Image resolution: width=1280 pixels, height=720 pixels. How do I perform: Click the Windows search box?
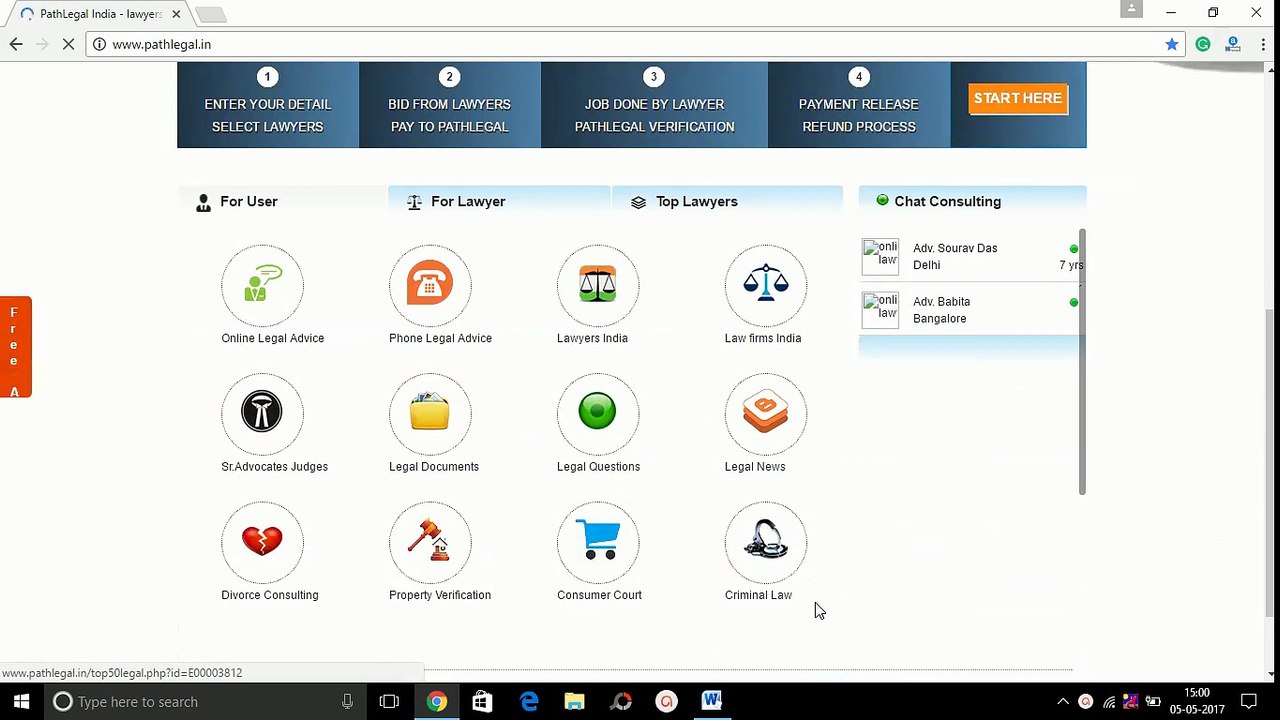coord(204,701)
